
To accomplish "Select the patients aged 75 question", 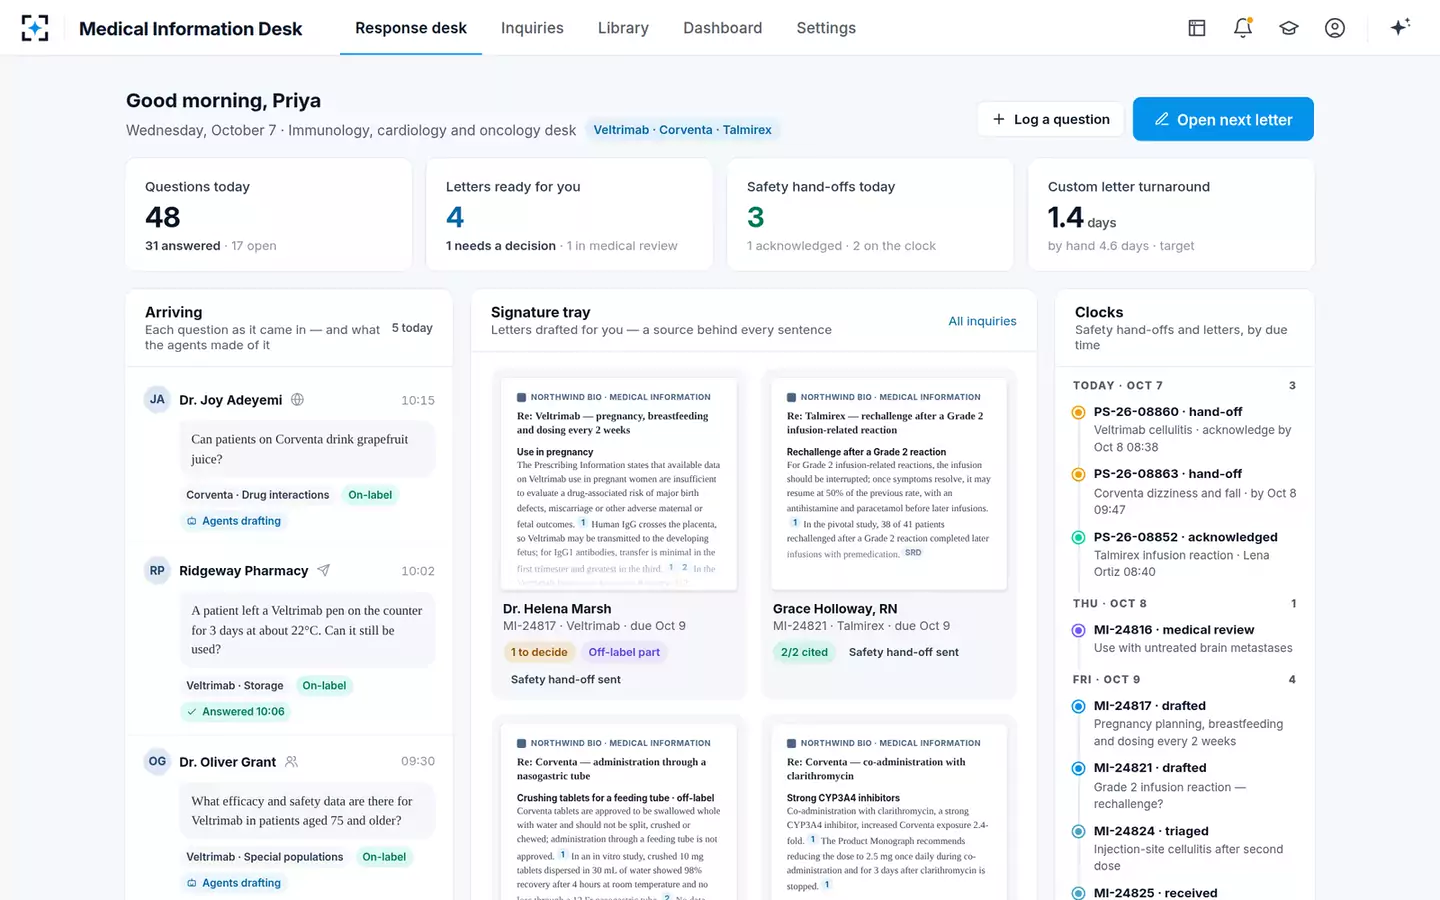I will pos(307,811).
